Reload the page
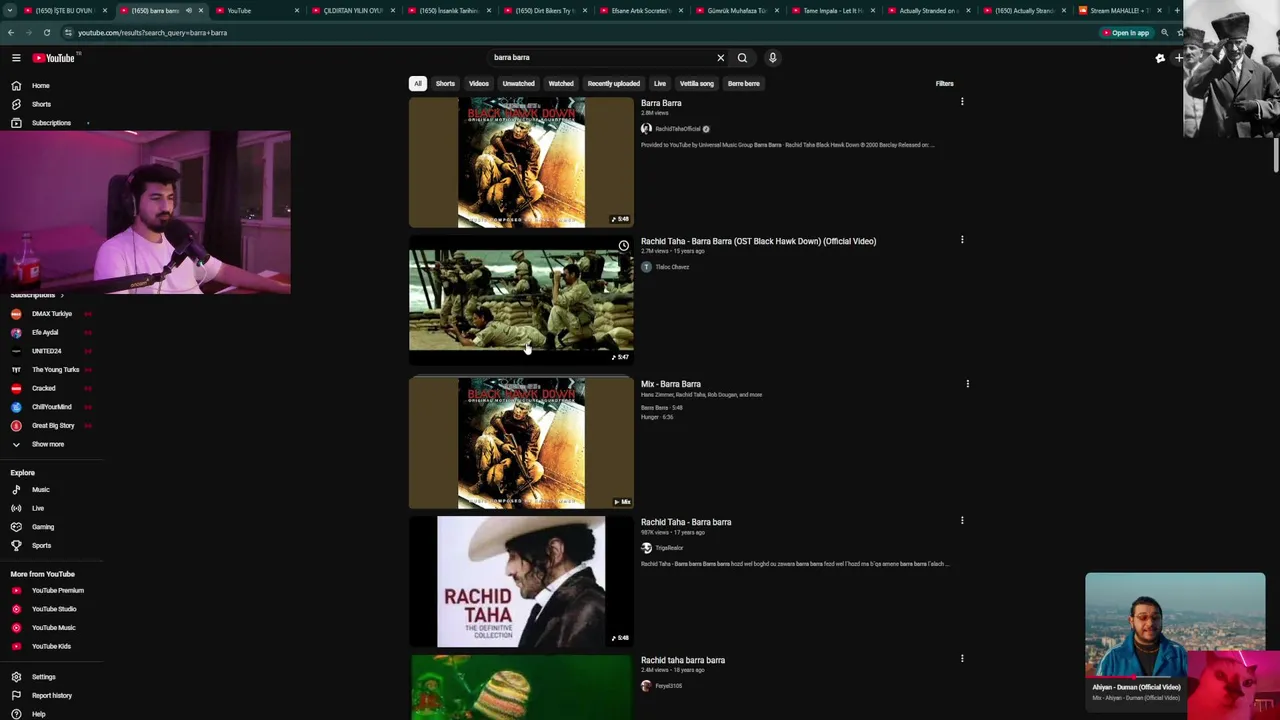Image resolution: width=1280 pixels, height=720 pixels. tap(46, 33)
